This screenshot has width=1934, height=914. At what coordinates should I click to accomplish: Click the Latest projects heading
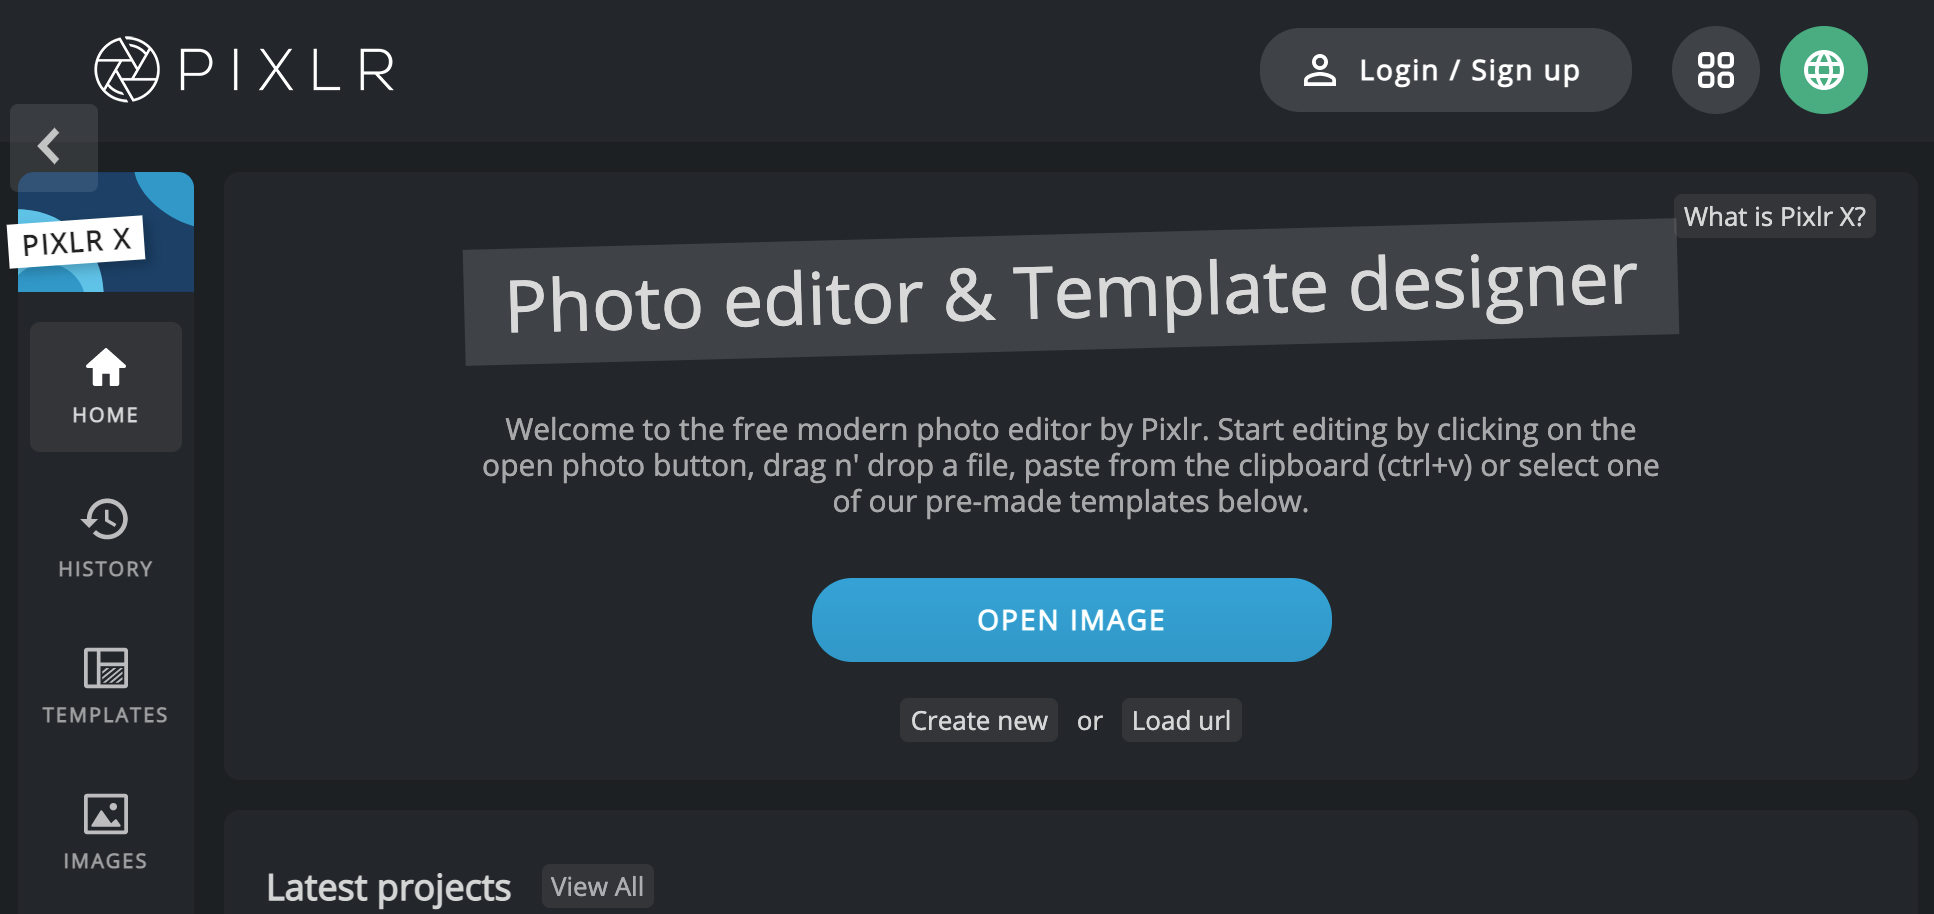pos(388,888)
